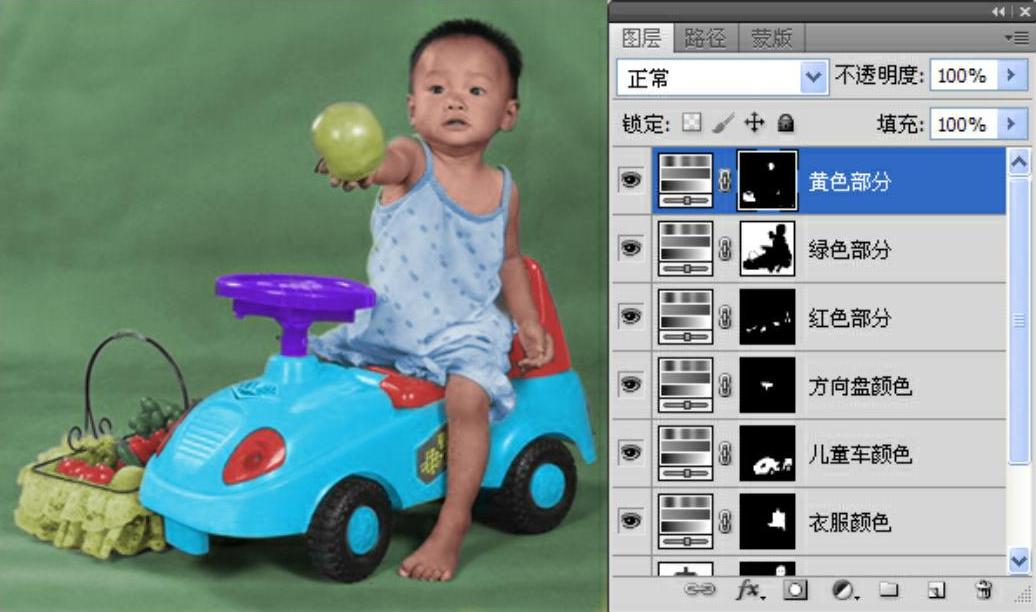
Task: Open the panel options menu
Action: click(x=1018, y=38)
